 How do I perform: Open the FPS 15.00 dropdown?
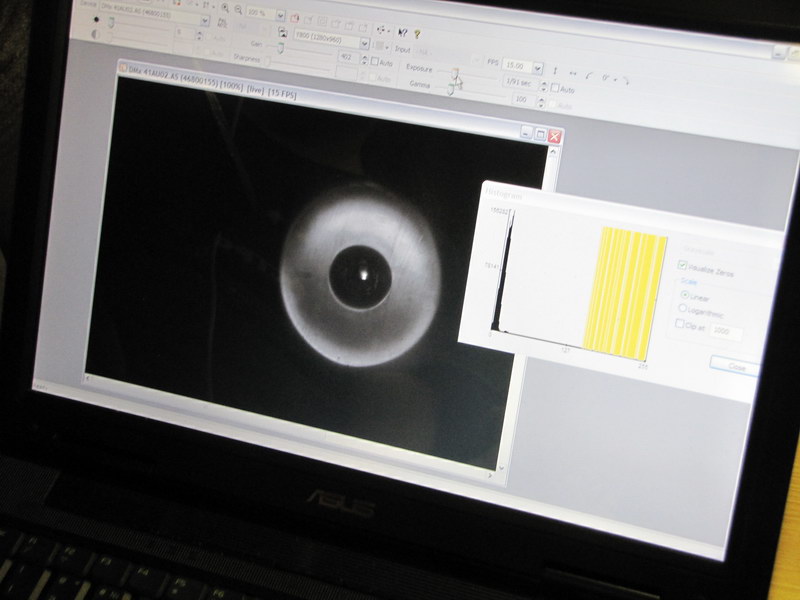click(538, 68)
